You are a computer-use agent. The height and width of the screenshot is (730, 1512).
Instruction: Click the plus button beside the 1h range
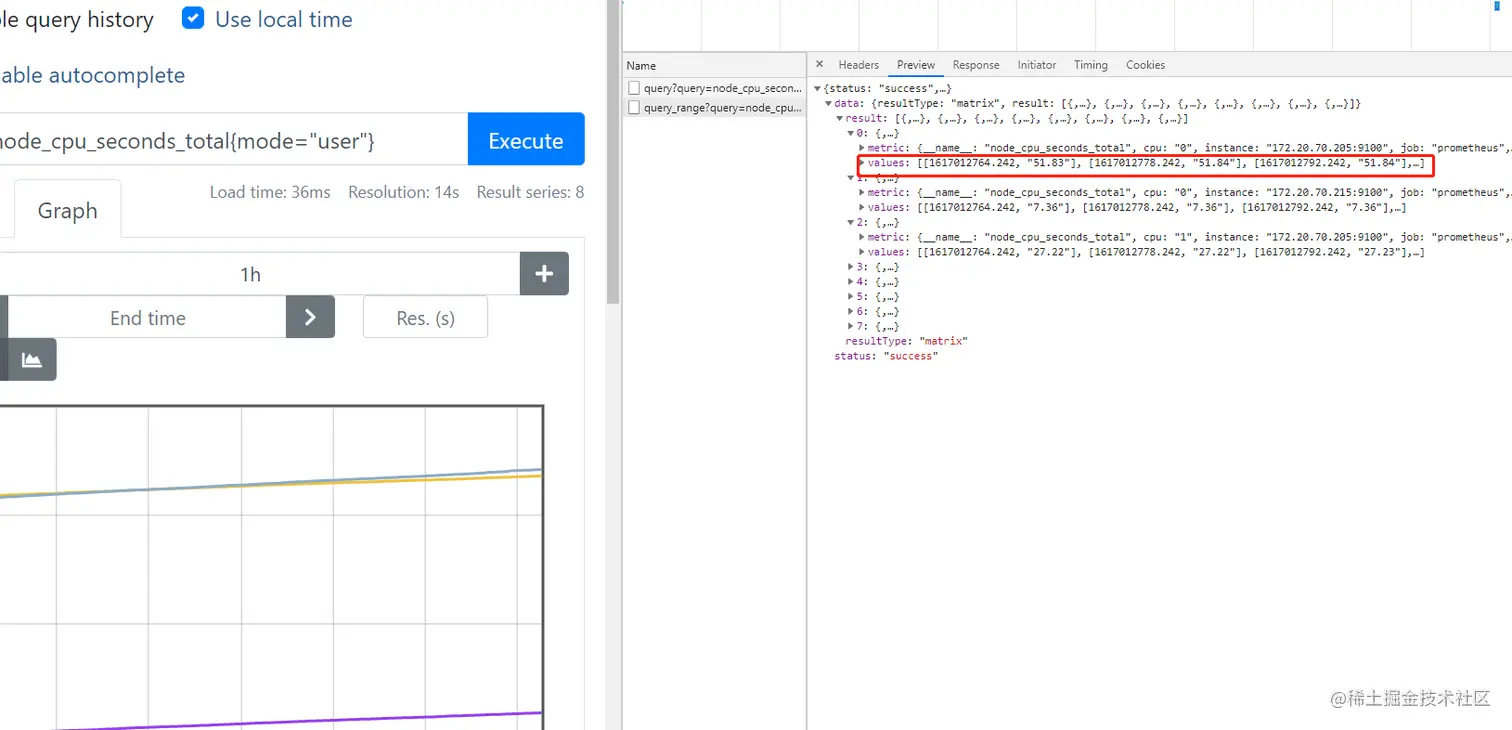point(544,274)
